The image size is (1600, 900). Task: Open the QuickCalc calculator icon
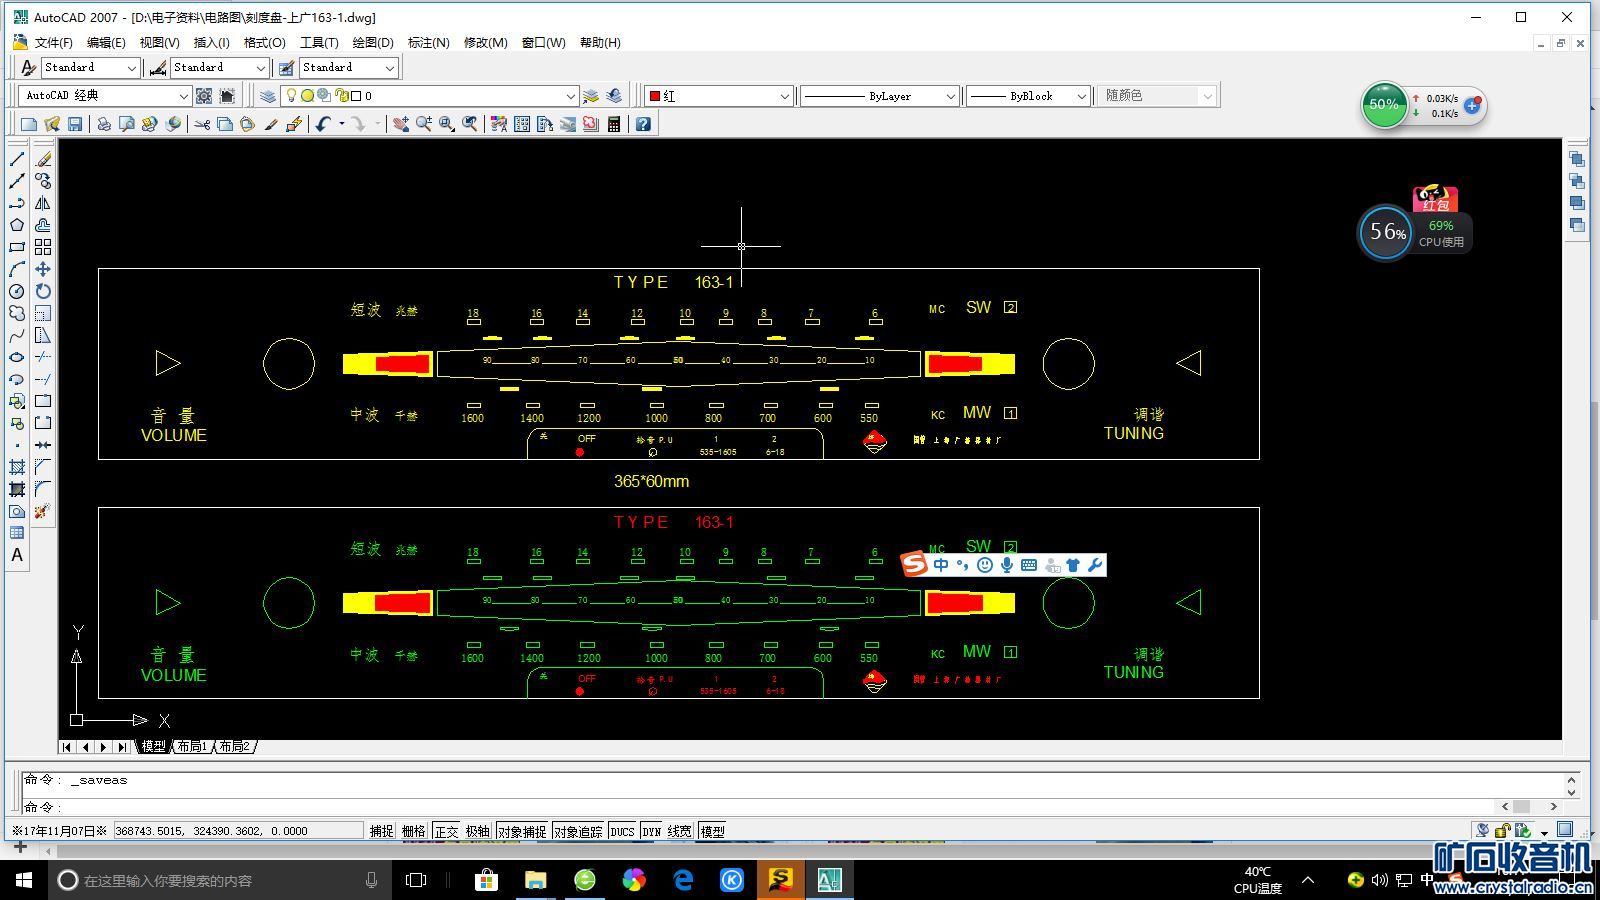tap(614, 124)
